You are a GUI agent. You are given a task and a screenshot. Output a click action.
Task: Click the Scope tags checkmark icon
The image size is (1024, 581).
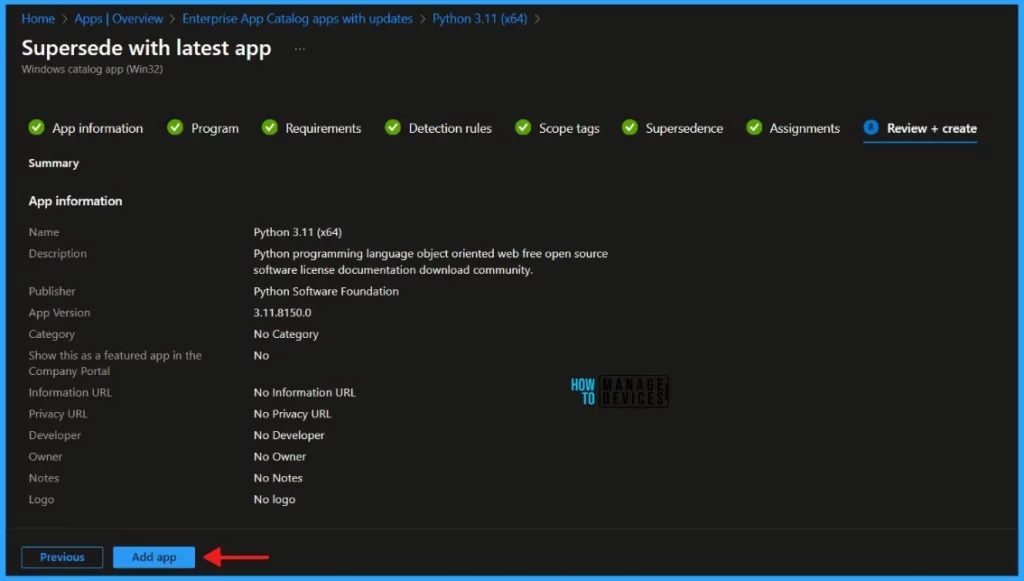click(x=523, y=127)
